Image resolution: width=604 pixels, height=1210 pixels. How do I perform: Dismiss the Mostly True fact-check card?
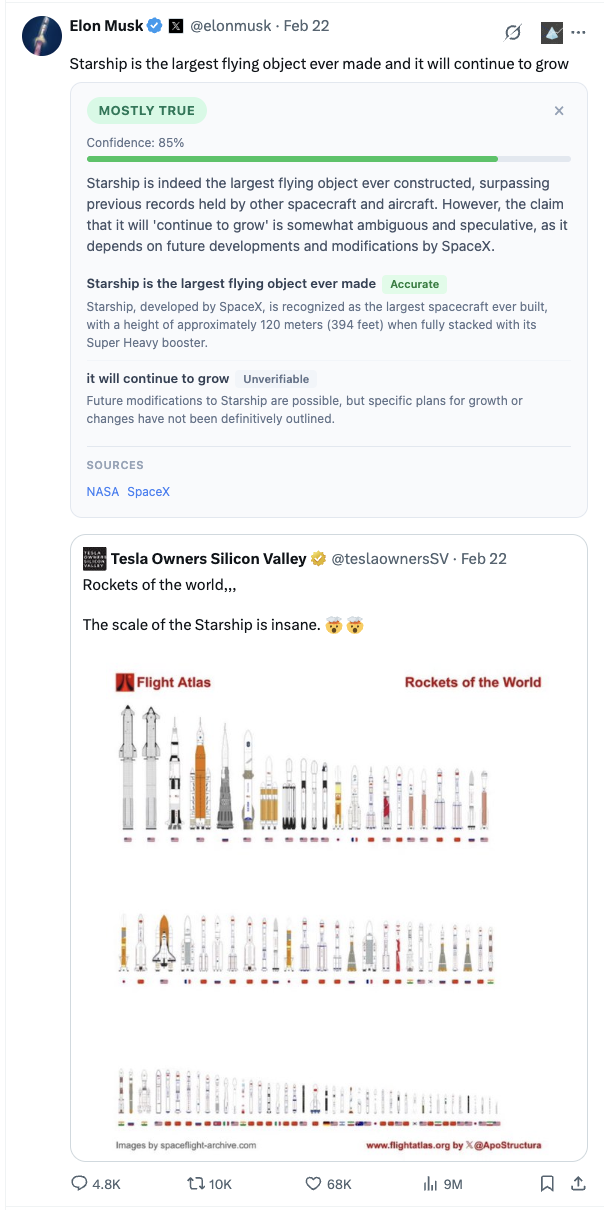559,111
